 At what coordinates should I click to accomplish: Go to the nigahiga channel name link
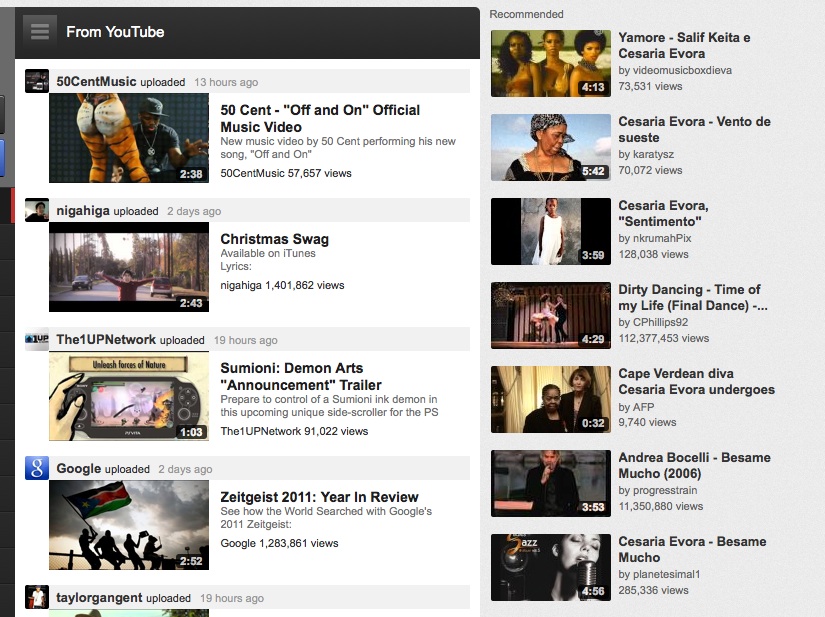(x=83, y=211)
